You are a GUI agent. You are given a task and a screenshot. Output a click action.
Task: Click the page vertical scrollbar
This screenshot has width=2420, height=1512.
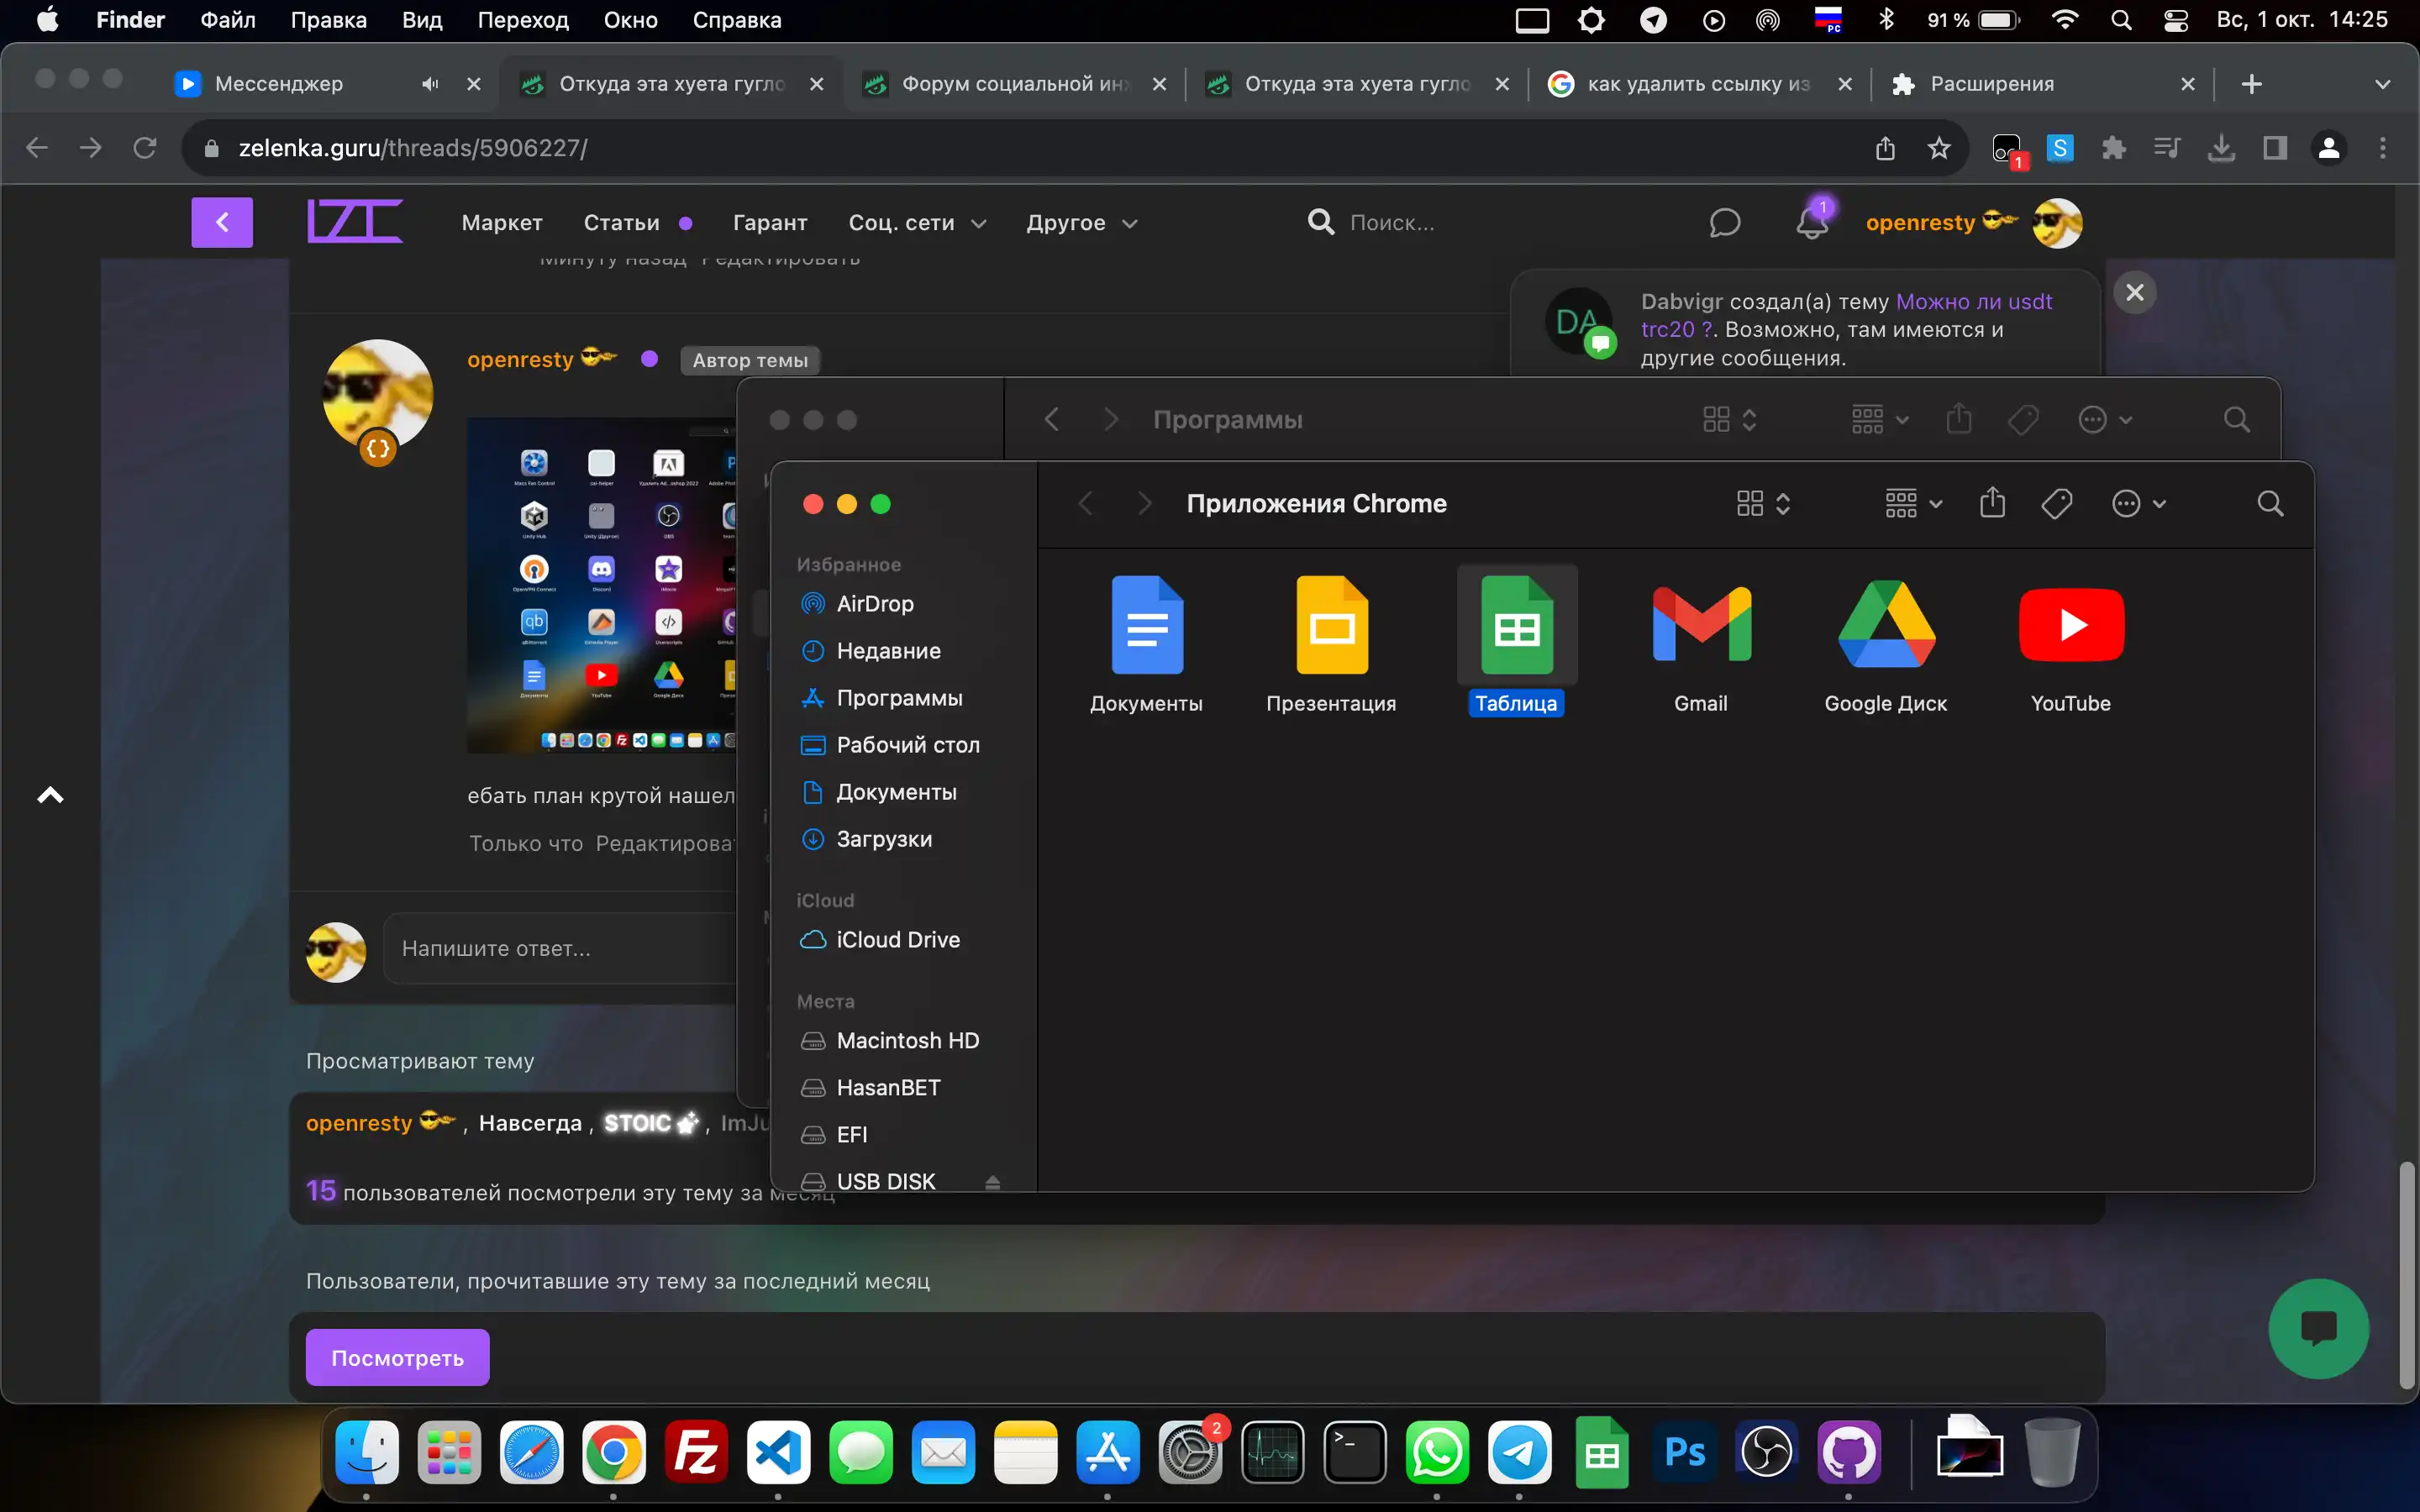(x=2408, y=1275)
